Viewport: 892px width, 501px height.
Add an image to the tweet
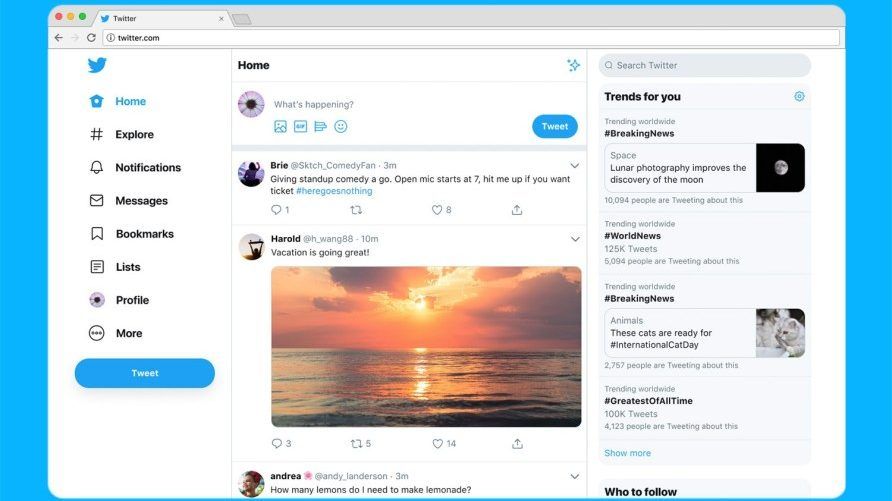click(280, 126)
